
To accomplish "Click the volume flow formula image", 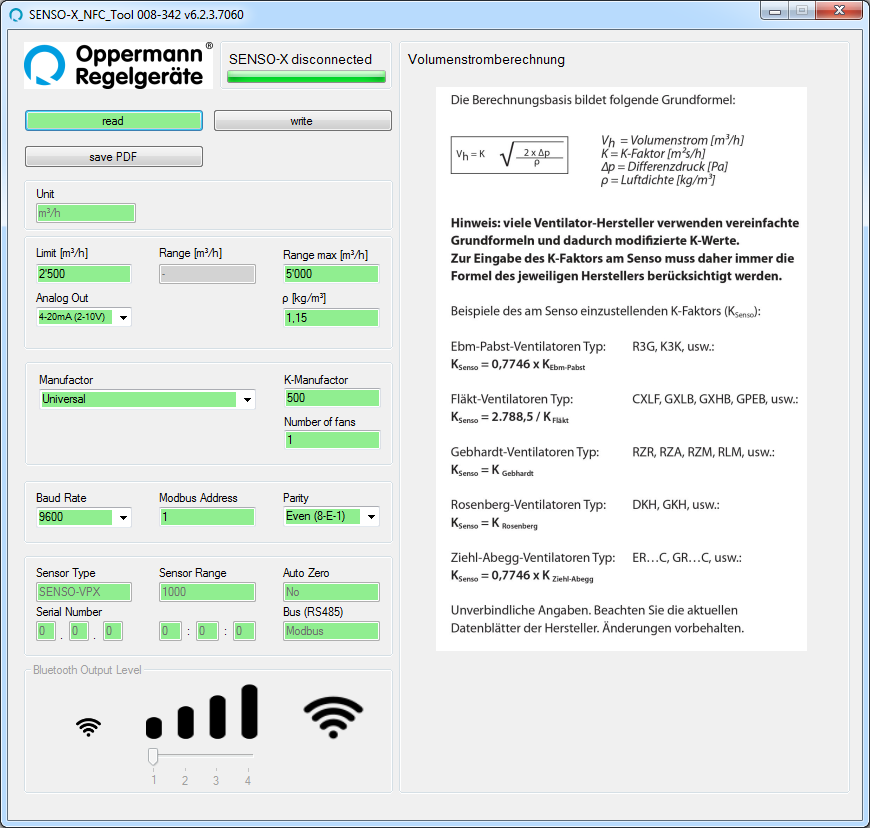I will [x=509, y=155].
